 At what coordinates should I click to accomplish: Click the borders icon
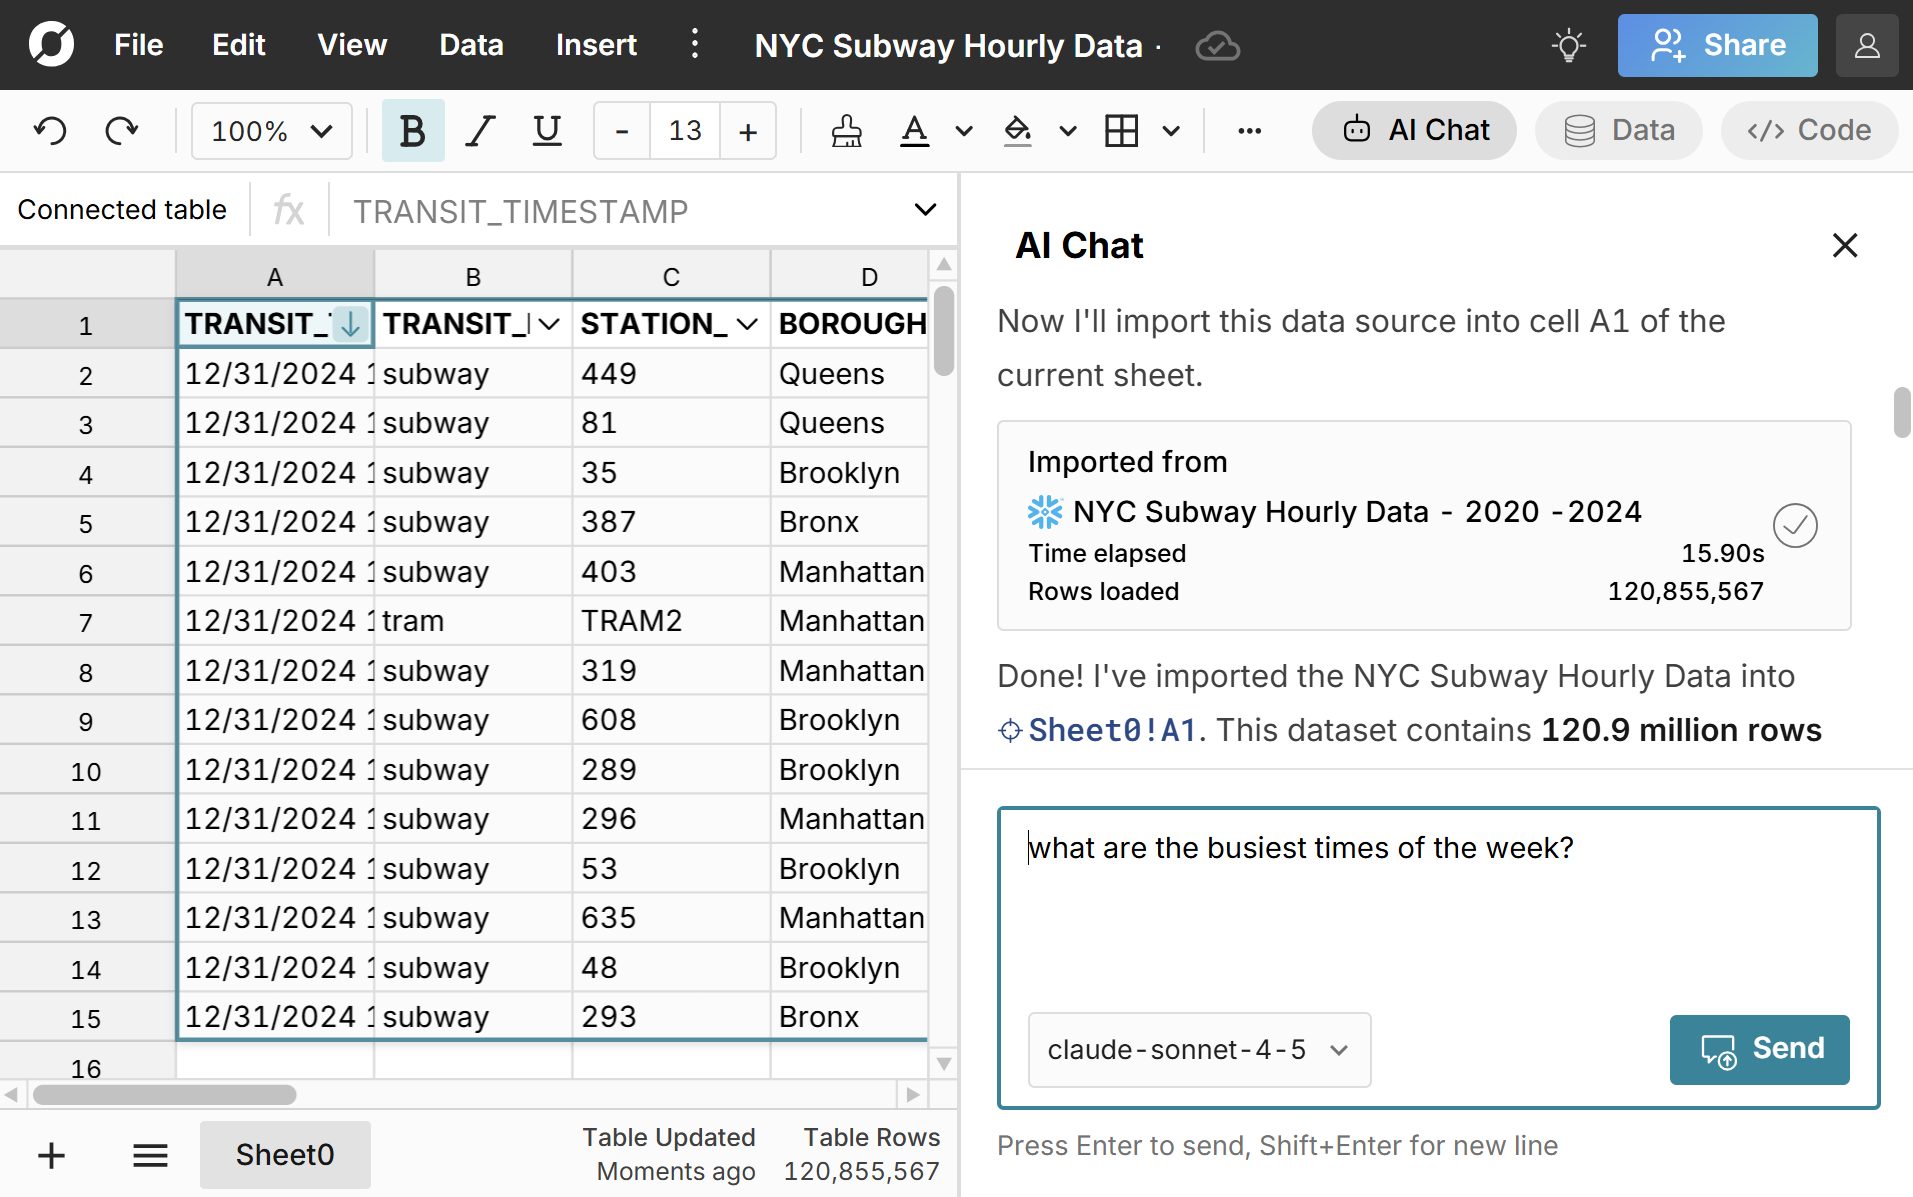(1122, 130)
